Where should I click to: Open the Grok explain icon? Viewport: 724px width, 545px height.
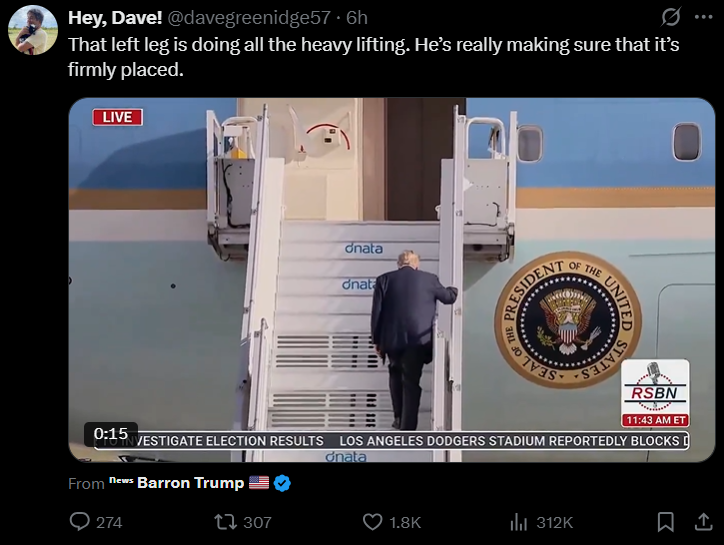pos(670,18)
